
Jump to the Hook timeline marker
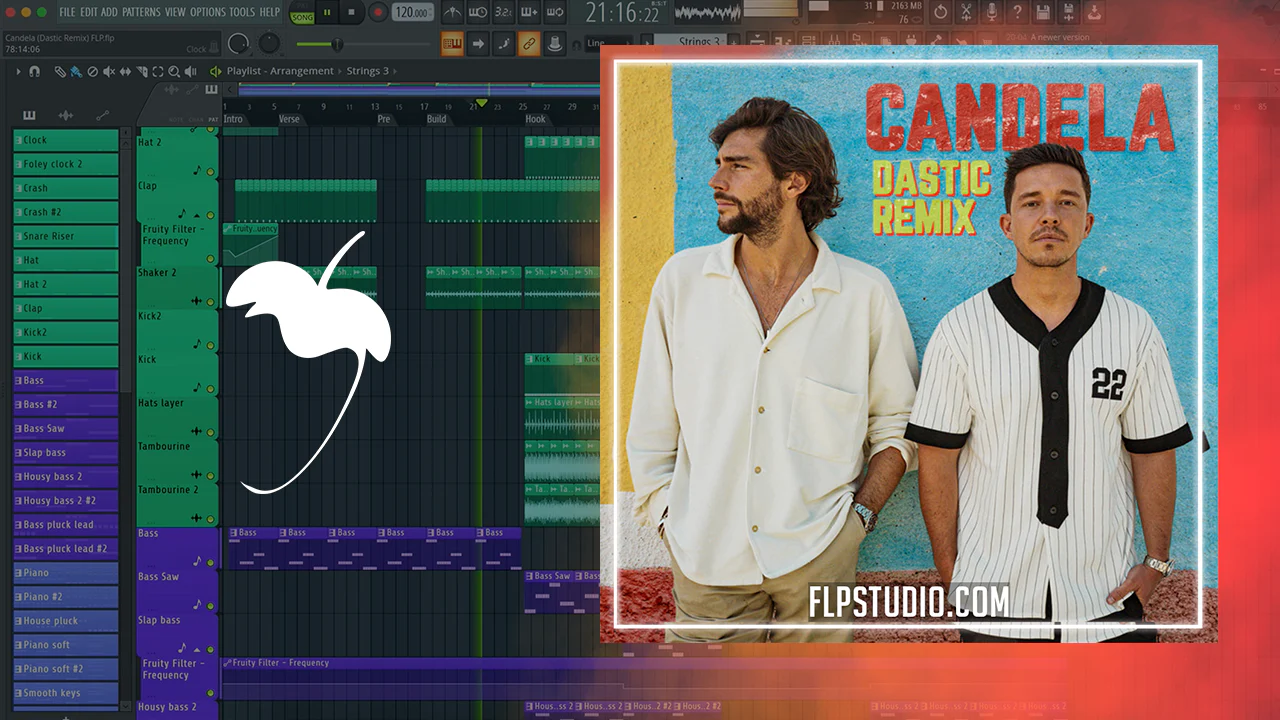point(536,119)
